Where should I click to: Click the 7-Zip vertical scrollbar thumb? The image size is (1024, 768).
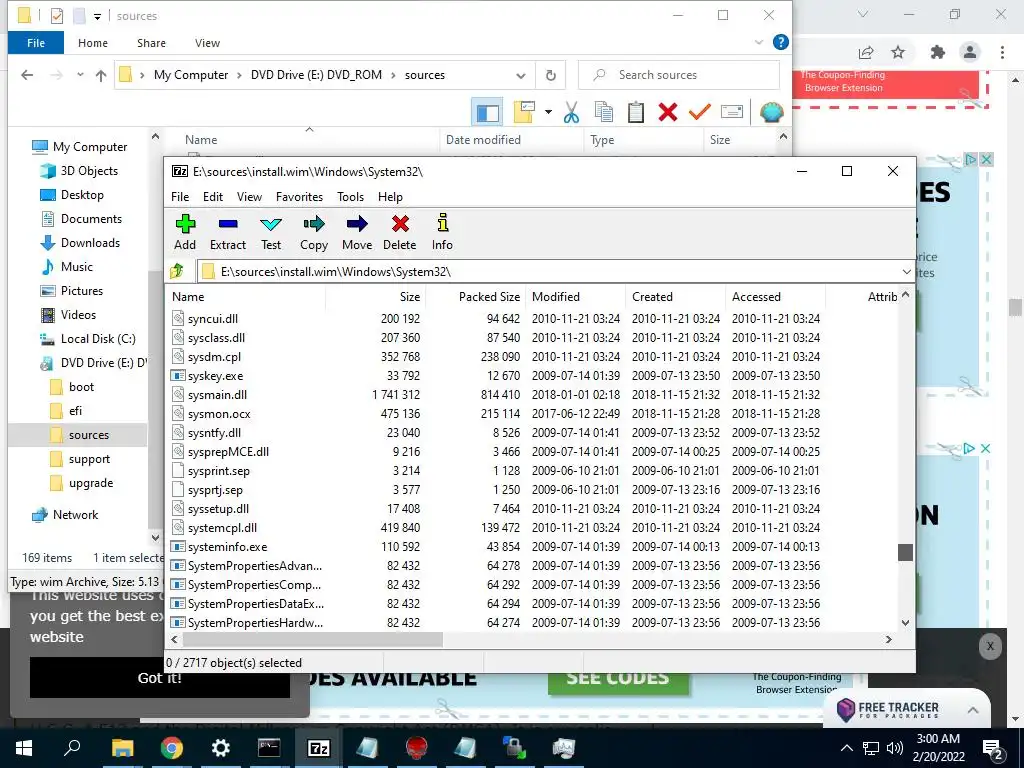[905, 552]
